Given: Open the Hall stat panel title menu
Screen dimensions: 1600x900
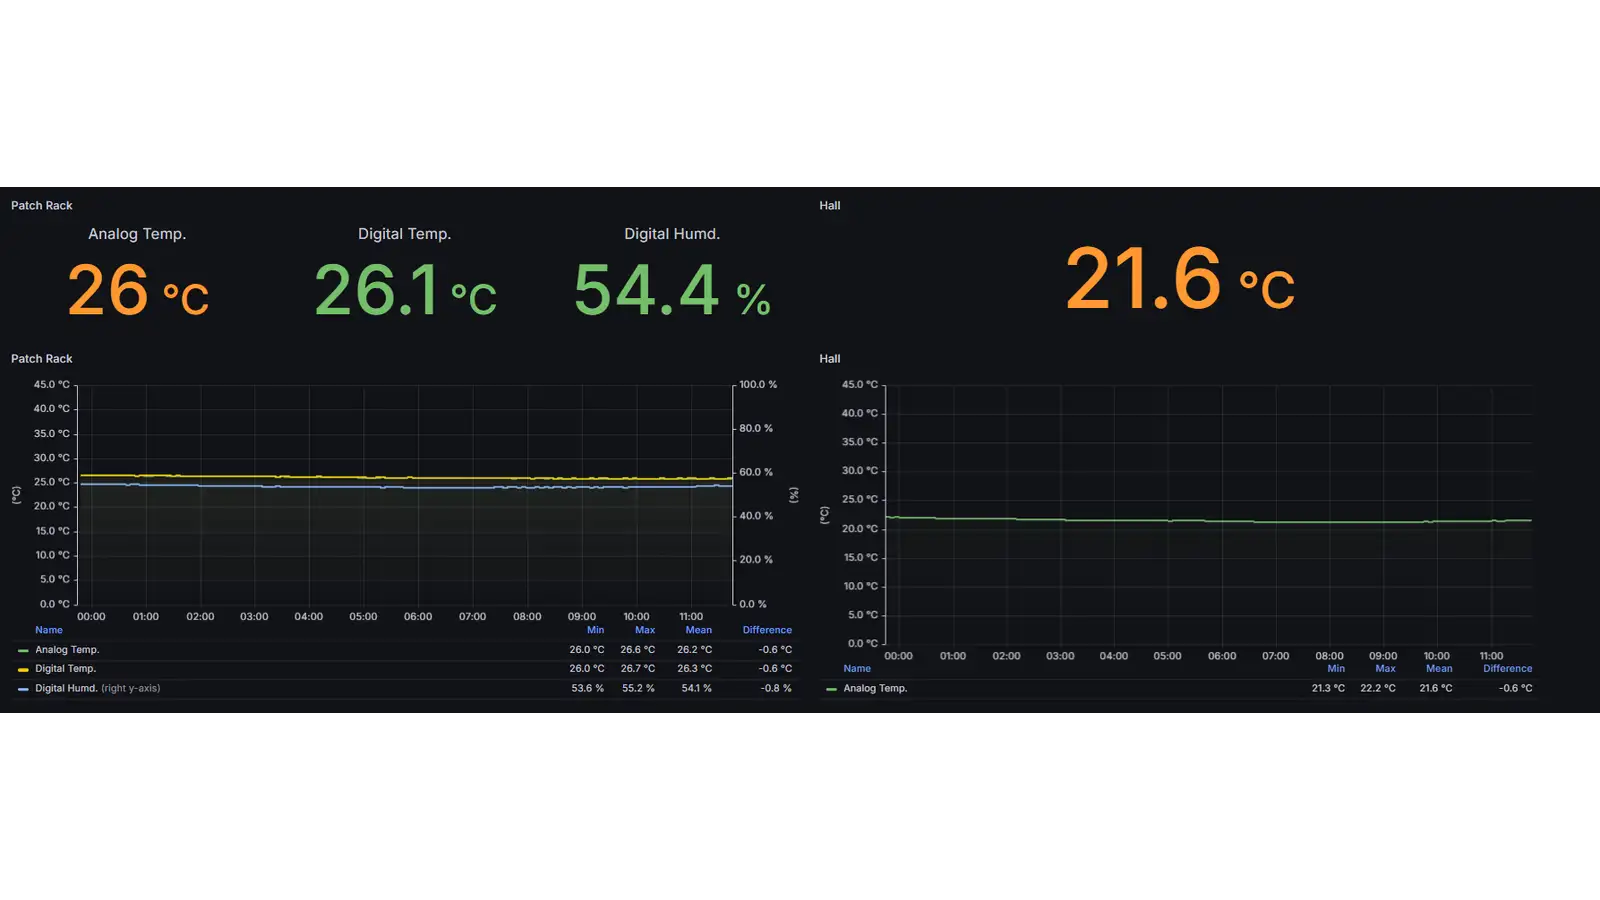Looking at the screenshot, I should [830, 206].
